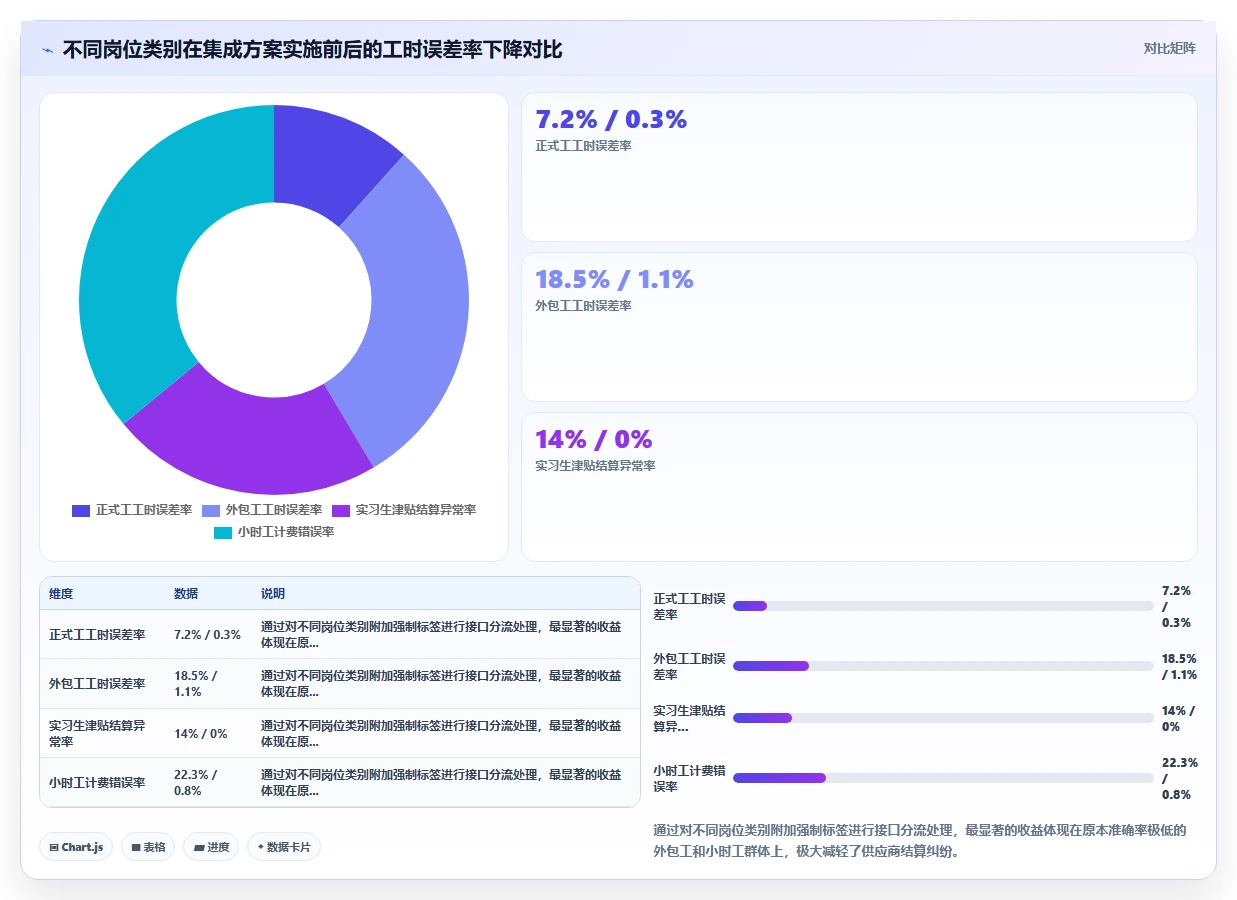Screen dimensions: 1237x900
Task: Click the 数据卡片 tag chip
Action: 284,847
